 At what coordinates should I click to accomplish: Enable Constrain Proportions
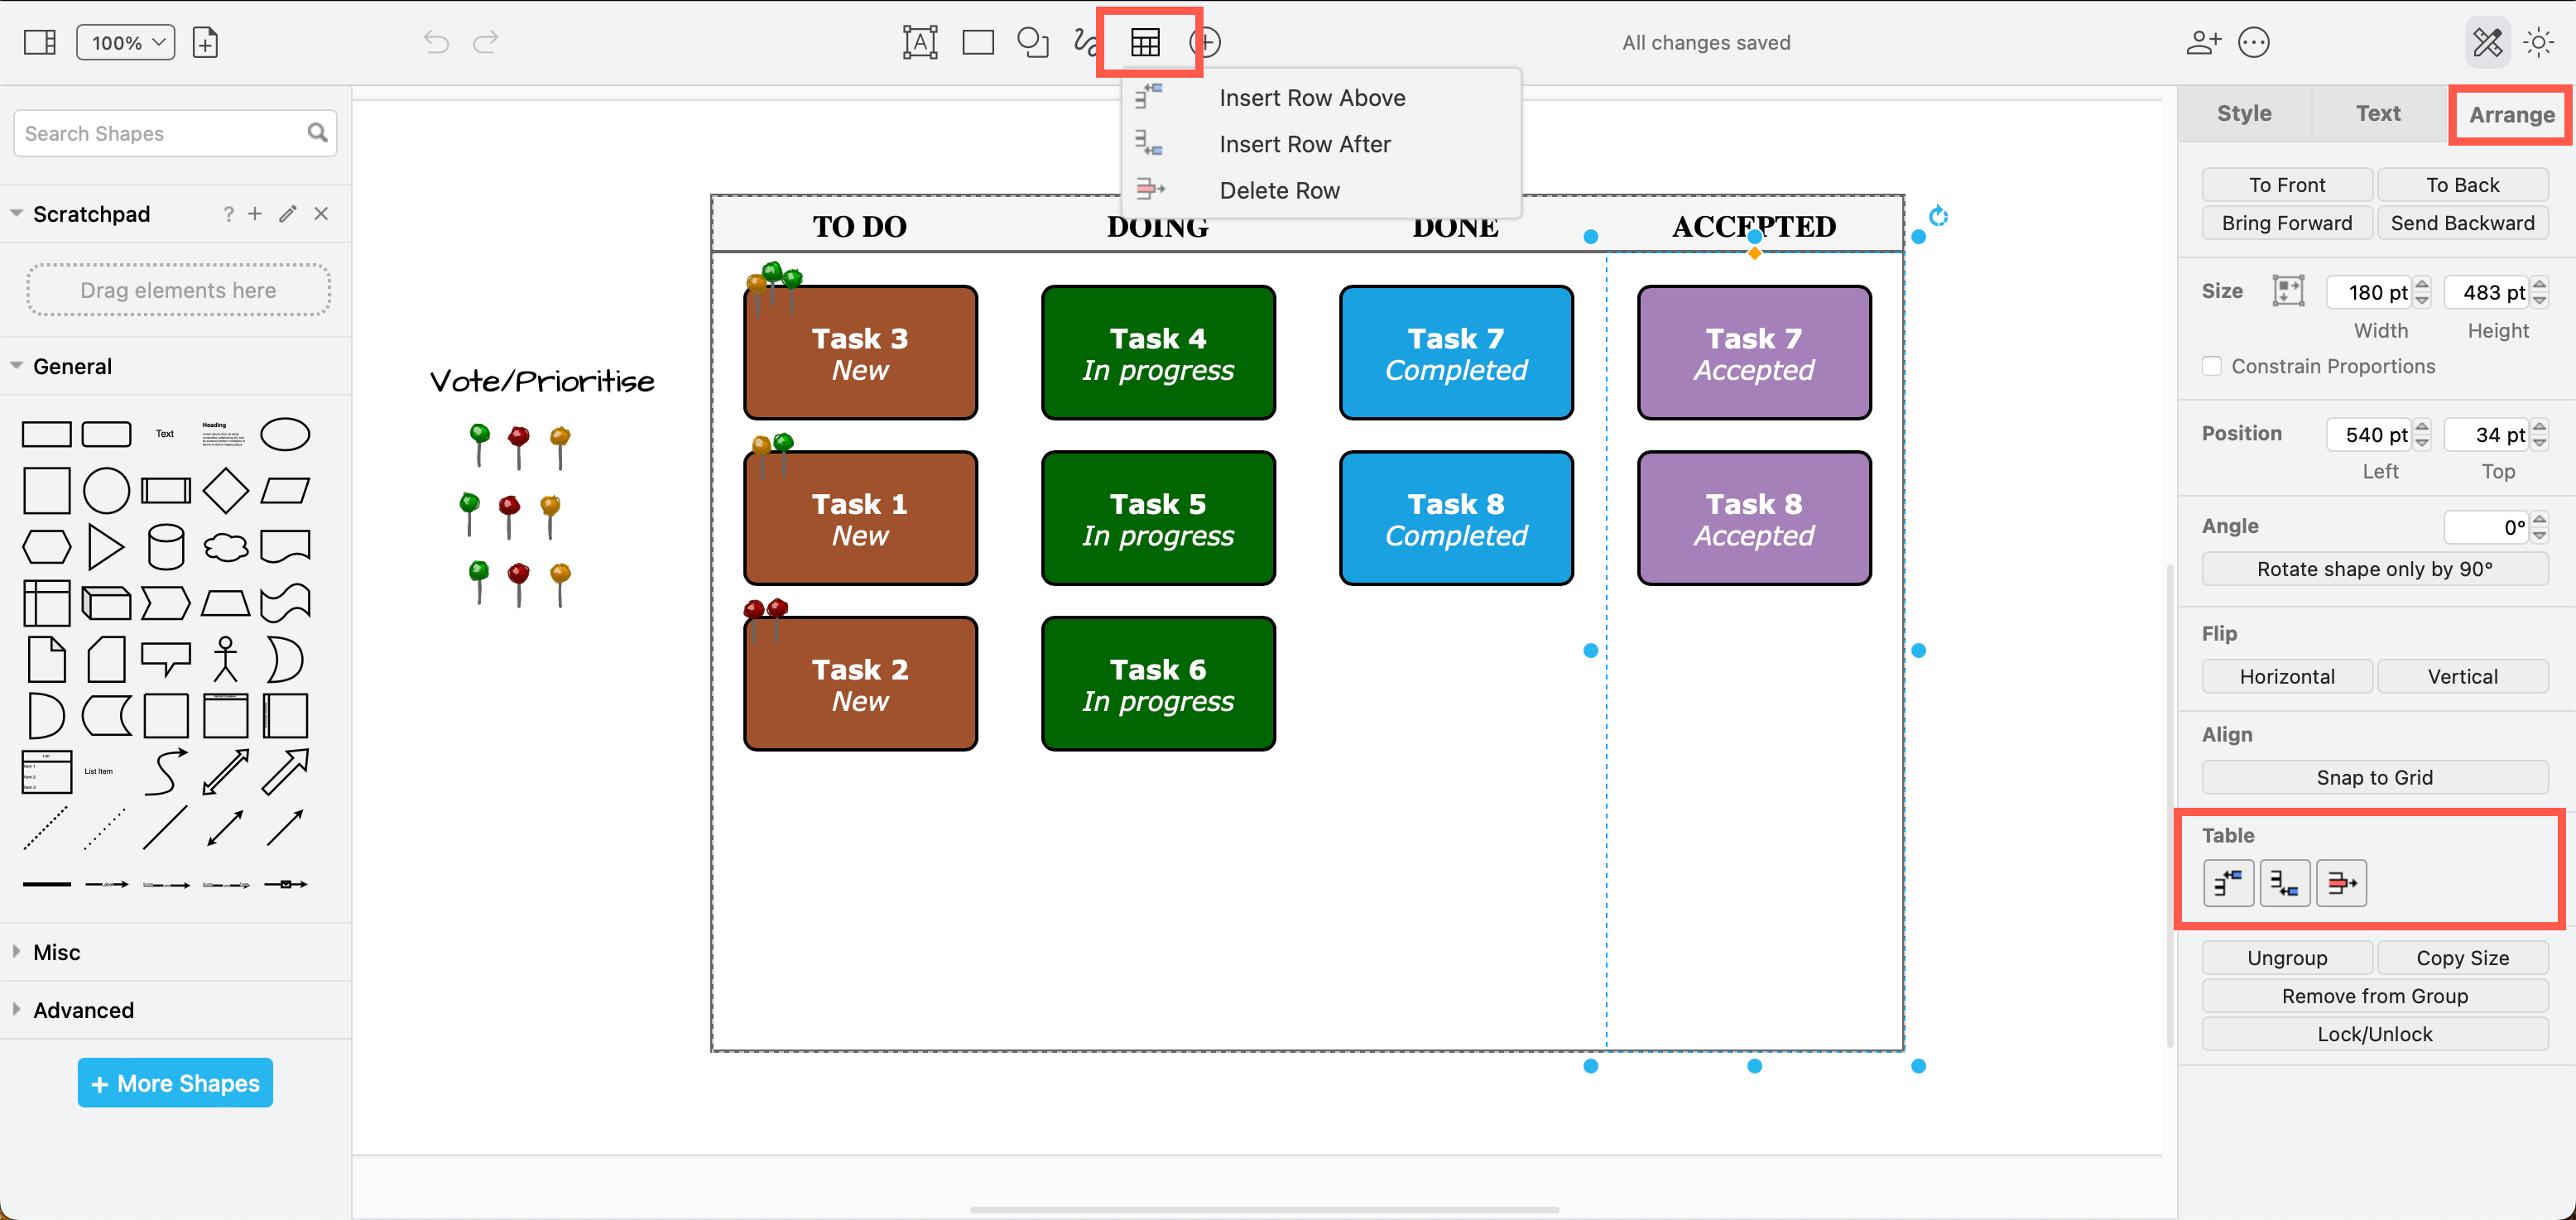point(2212,366)
